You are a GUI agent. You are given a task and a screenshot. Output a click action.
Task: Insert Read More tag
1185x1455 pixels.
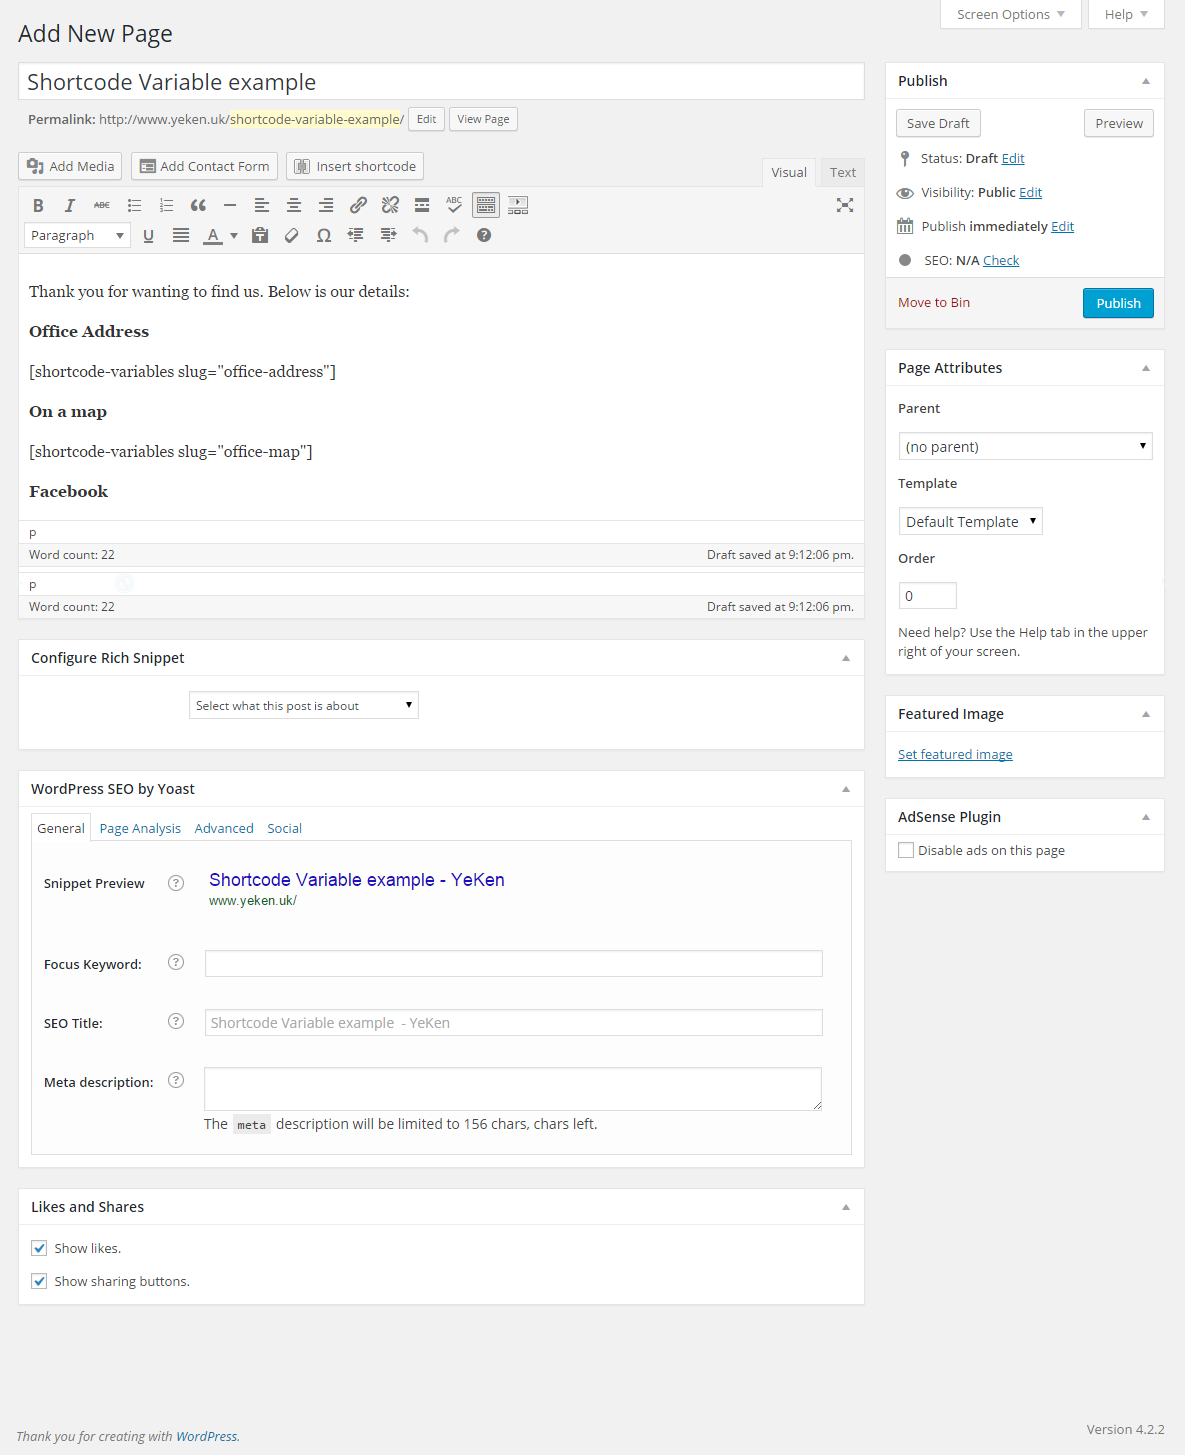point(422,205)
